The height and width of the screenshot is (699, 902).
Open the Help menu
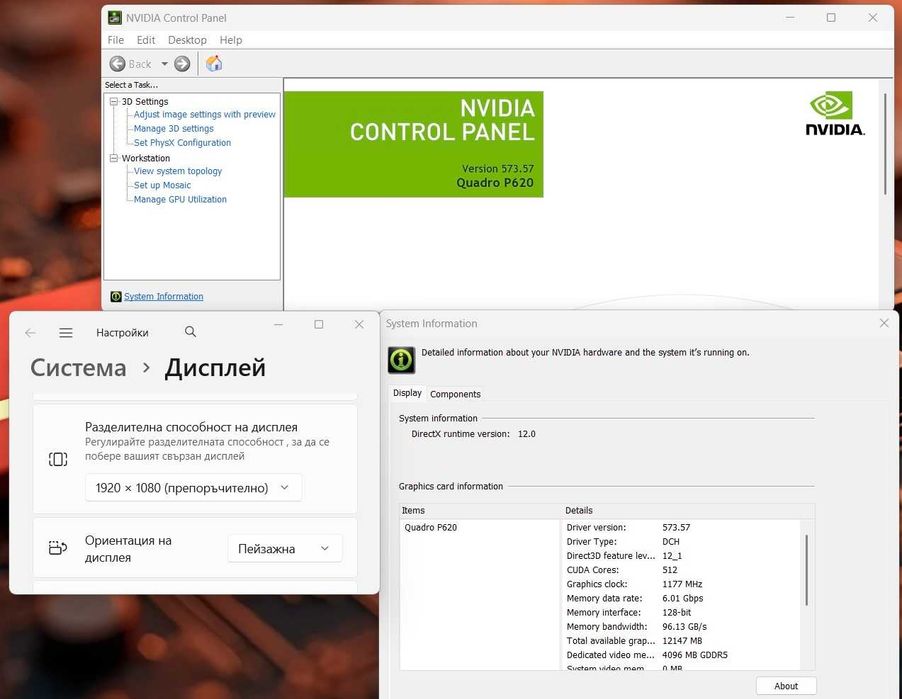pyautogui.click(x=231, y=40)
